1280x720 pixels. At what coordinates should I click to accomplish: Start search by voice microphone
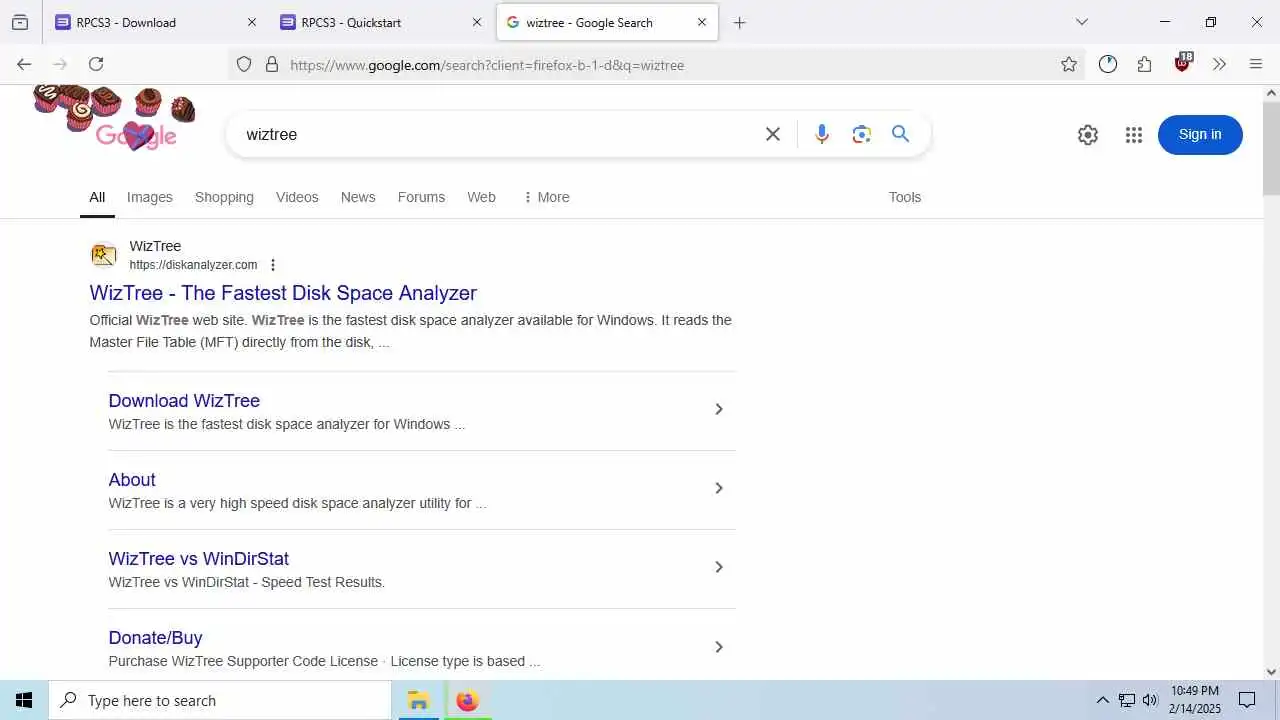tap(822, 134)
